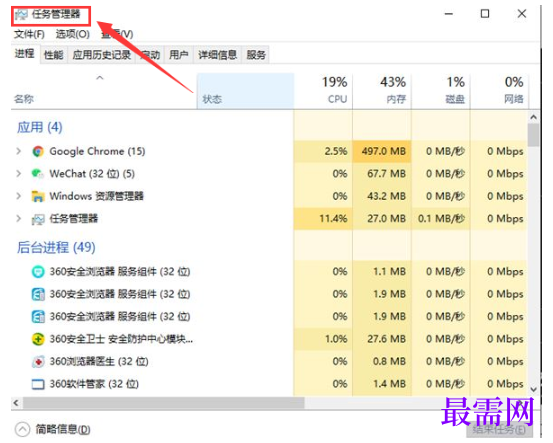Screen dimensions: 553x443
Task: Click the 67.7 MB memory cell
Action: (x=382, y=174)
